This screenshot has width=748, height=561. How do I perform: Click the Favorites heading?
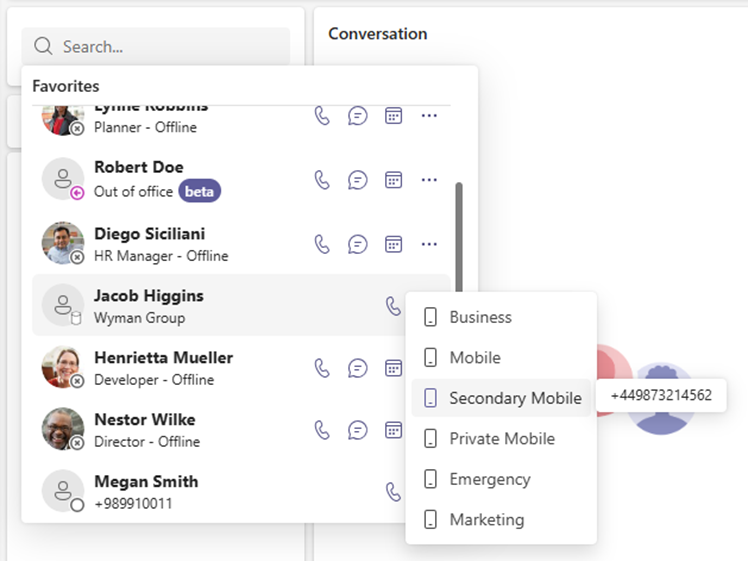click(66, 86)
